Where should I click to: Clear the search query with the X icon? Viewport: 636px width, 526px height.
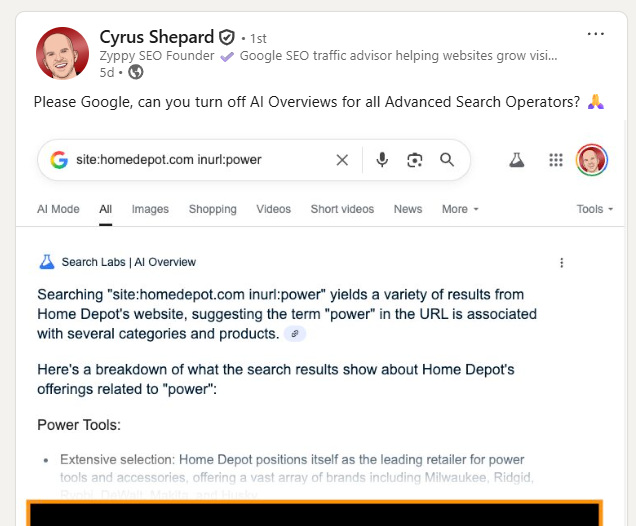pos(342,160)
